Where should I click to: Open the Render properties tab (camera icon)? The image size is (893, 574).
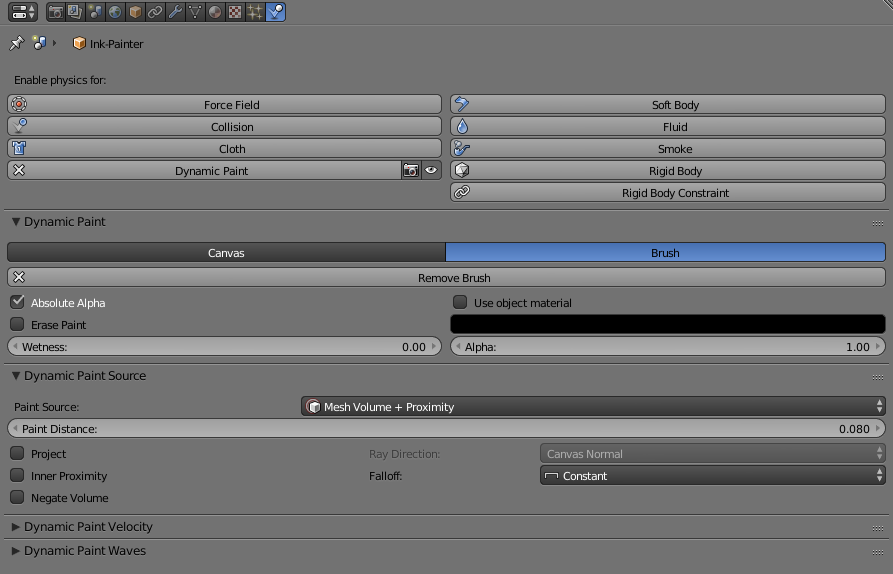[56, 12]
